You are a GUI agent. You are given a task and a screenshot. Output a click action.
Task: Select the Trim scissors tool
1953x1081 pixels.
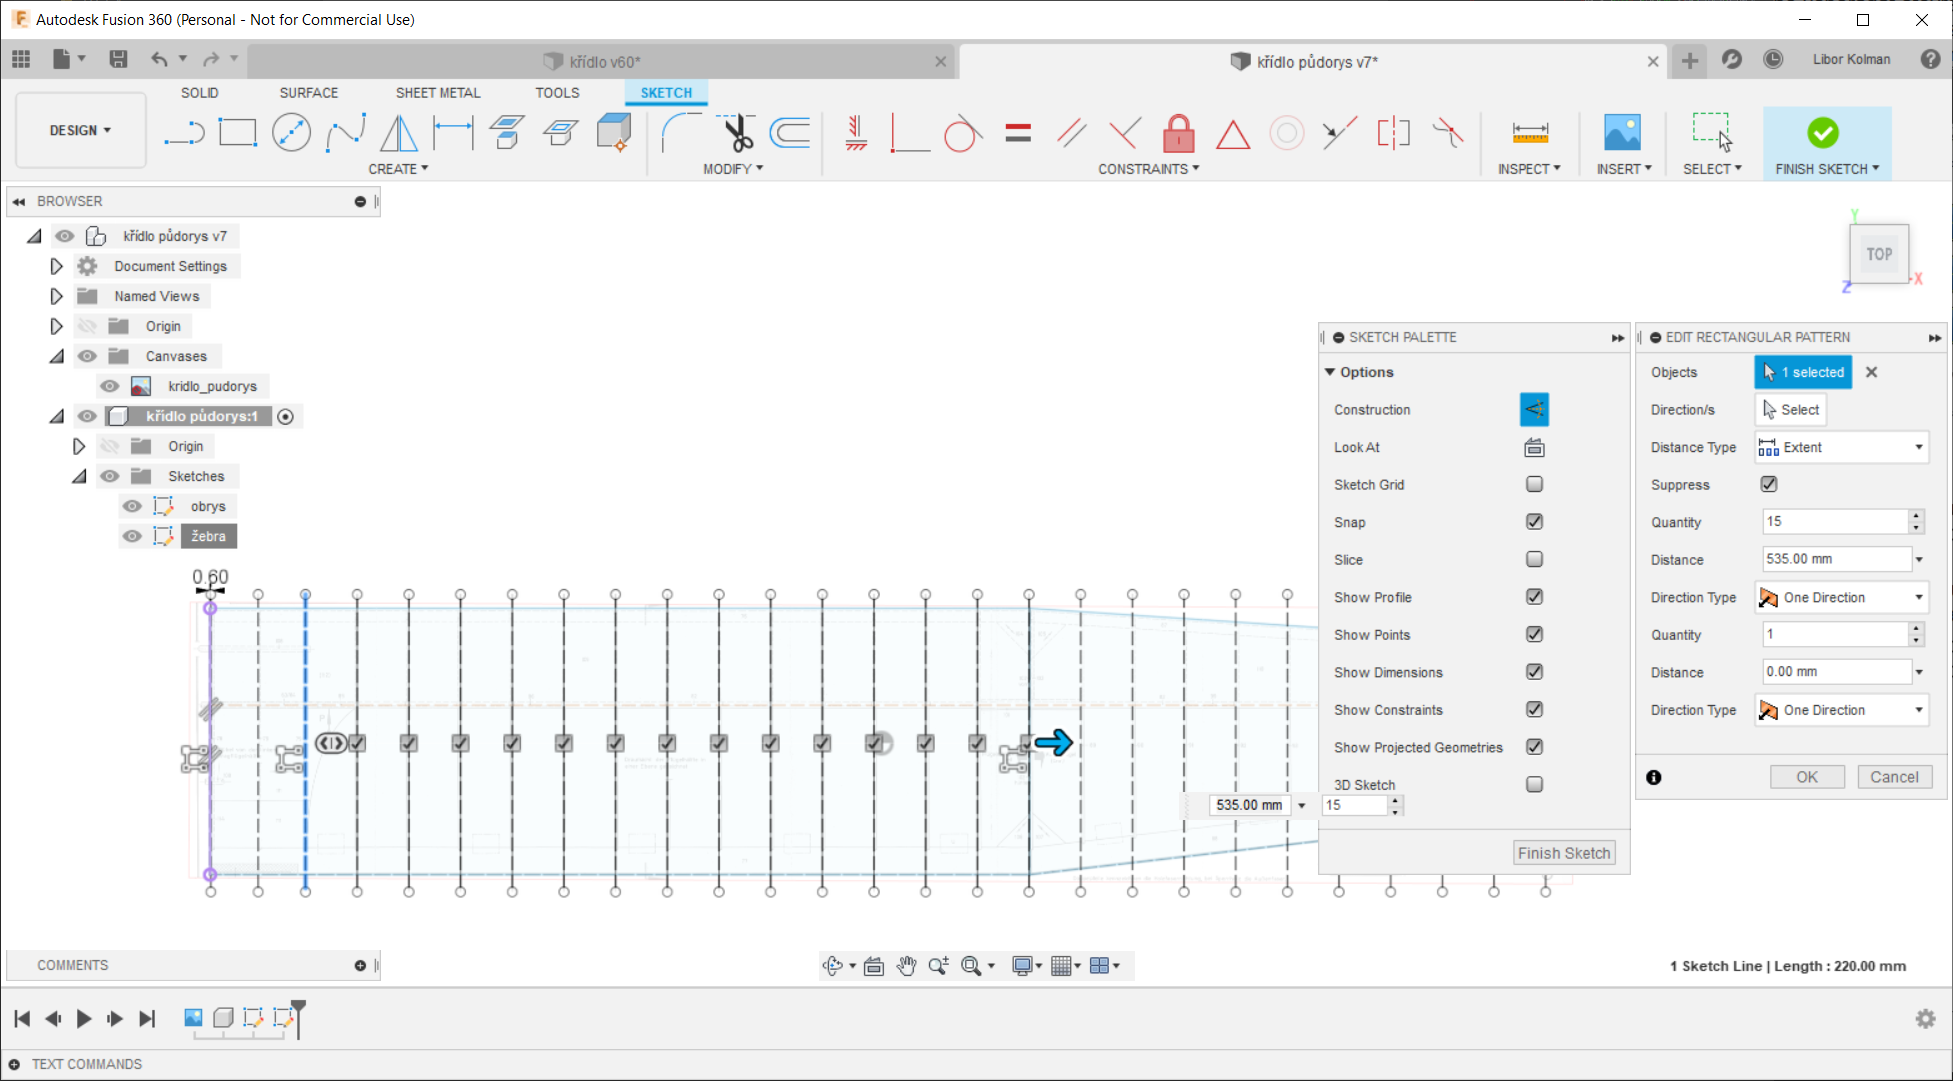pyautogui.click(x=737, y=132)
